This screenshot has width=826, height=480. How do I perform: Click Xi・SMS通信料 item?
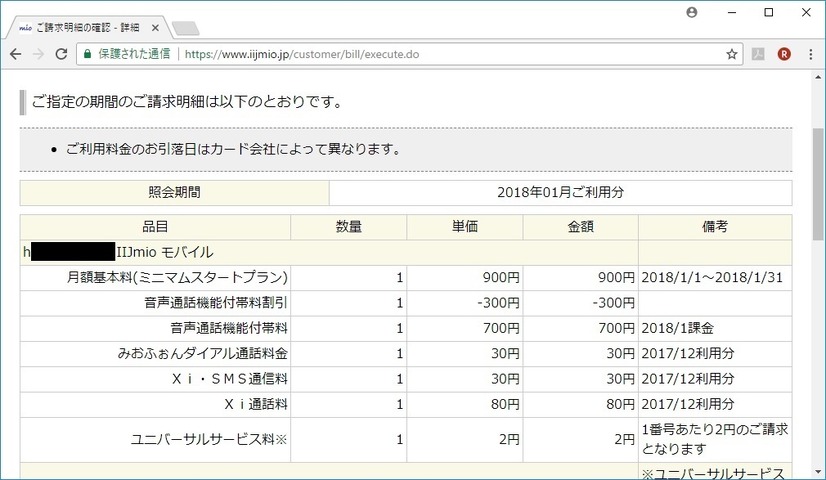click(x=230, y=378)
